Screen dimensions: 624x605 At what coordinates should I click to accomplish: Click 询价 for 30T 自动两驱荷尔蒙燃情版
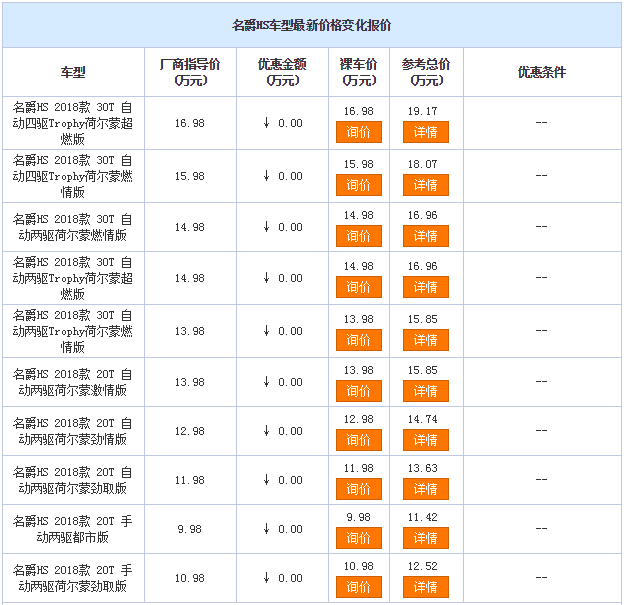coord(359,236)
